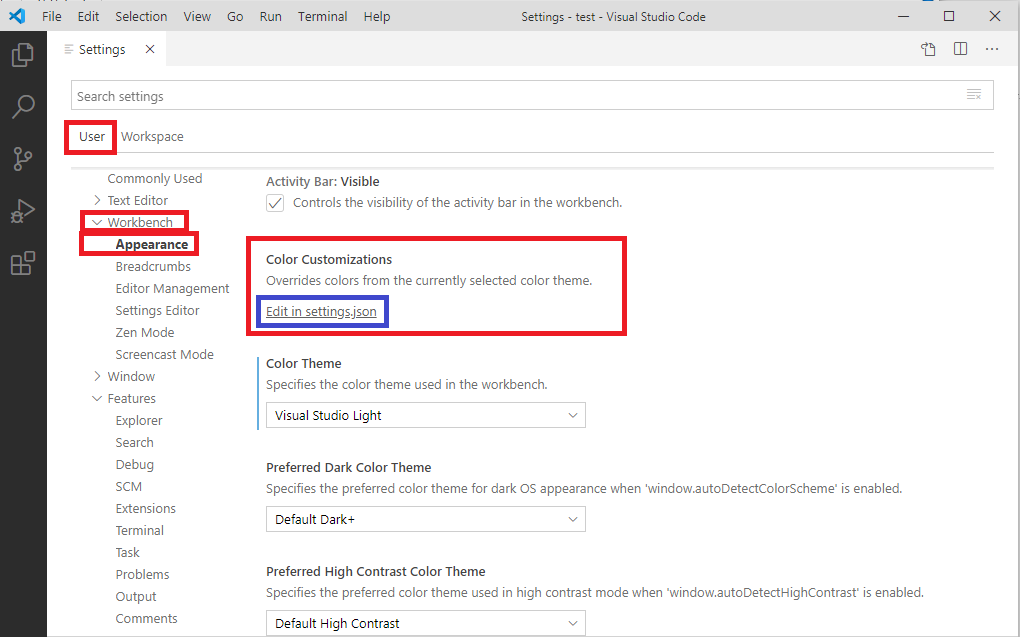This screenshot has height=637, width=1020.
Task: Select Comments under Features
Action: tap(146, 618)
